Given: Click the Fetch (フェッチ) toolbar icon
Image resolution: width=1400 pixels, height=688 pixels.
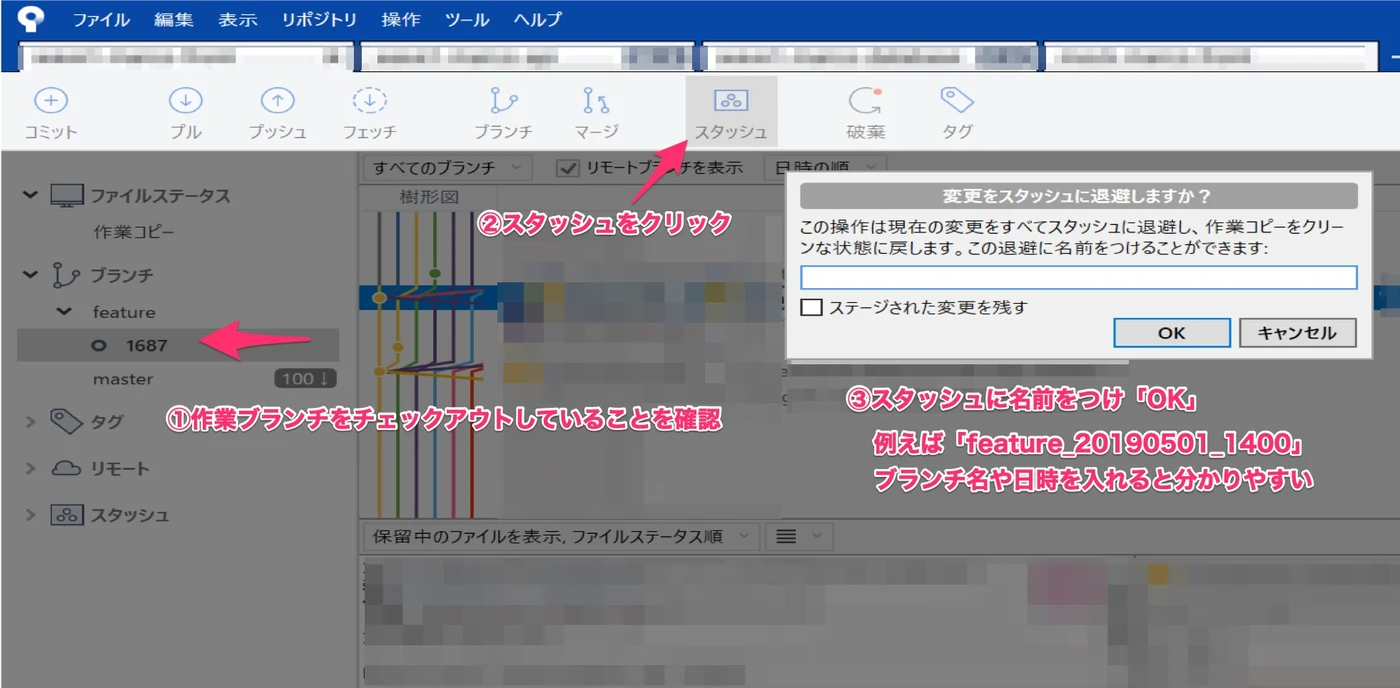Looking at the screenshot, I should (x=370, y=100).
